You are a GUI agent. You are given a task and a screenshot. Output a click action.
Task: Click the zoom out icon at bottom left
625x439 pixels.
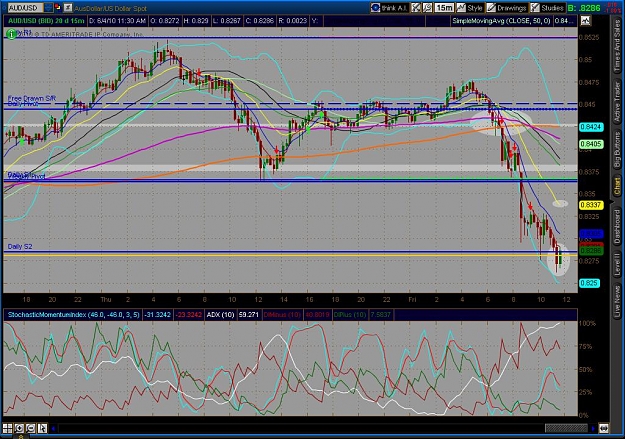pyautogui.click(x=31, y=428)
